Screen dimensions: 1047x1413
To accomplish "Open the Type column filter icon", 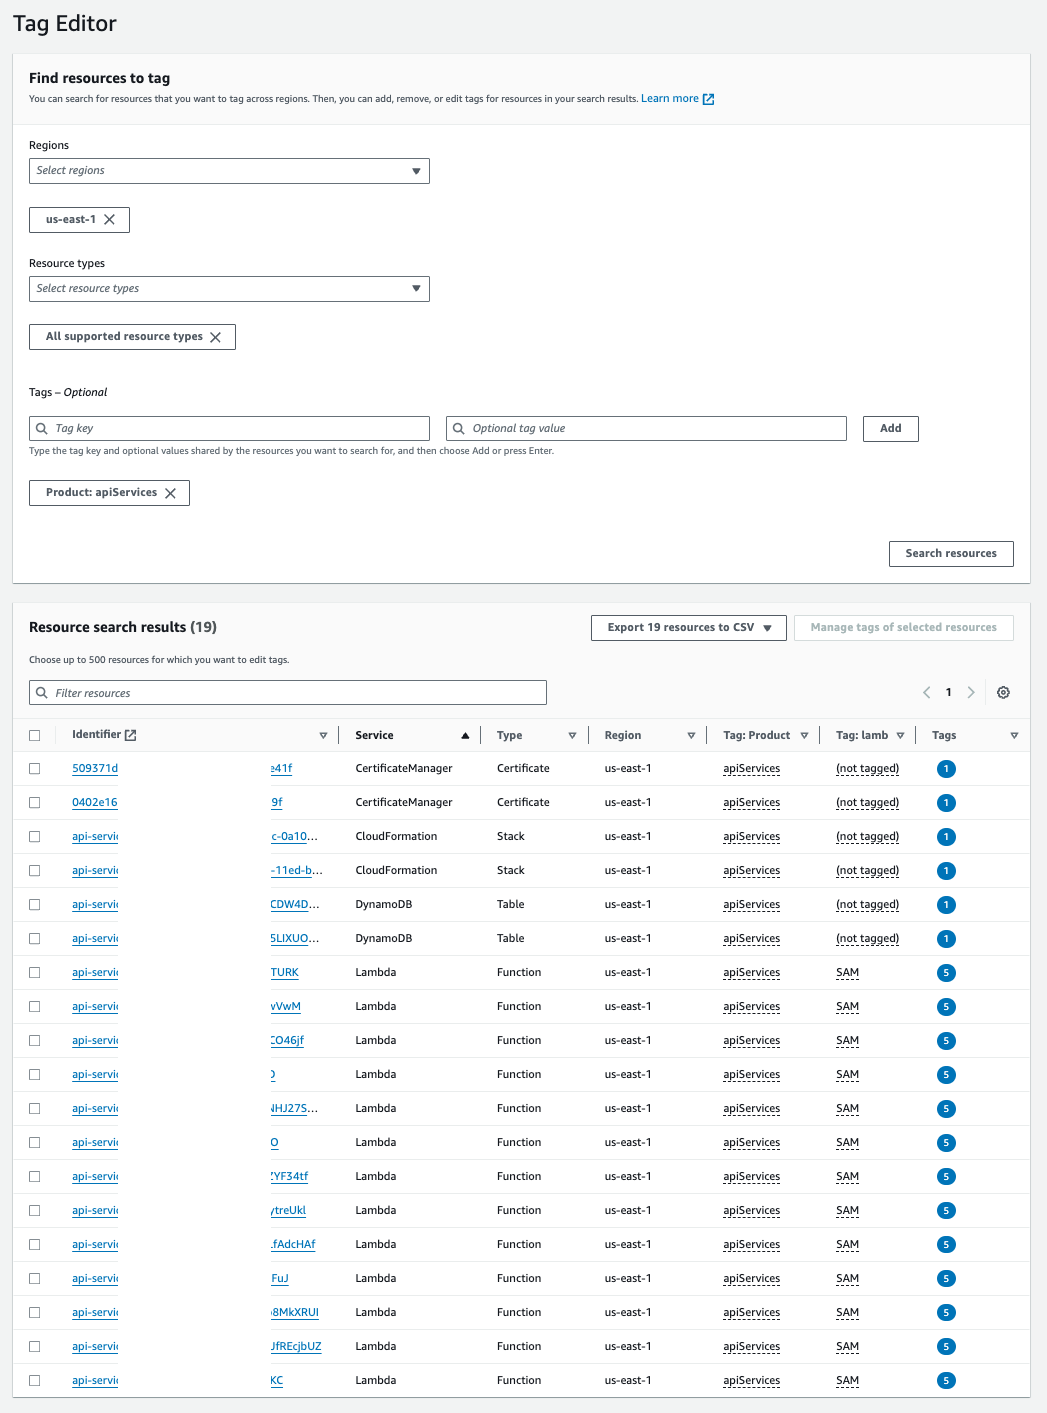I will pos(572,734).
